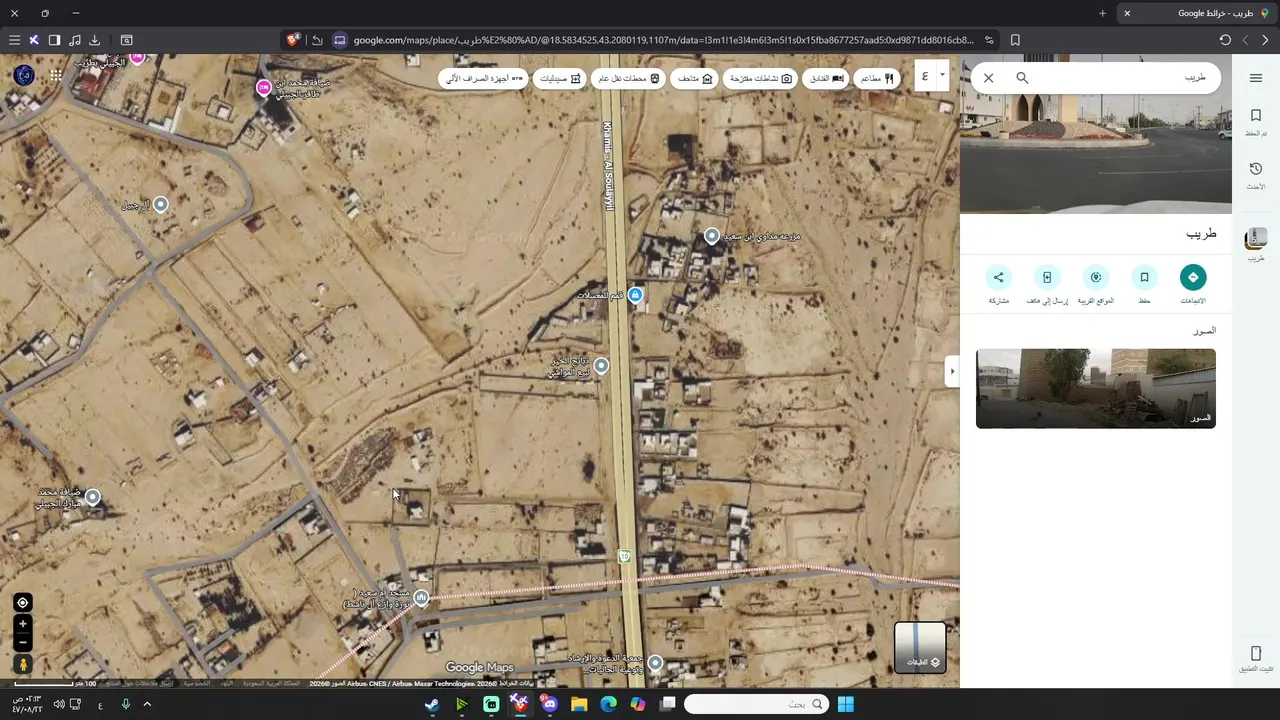Select the آل جميل map pin
Viewport: 1280px width, 720px height.
click(160, 204)
